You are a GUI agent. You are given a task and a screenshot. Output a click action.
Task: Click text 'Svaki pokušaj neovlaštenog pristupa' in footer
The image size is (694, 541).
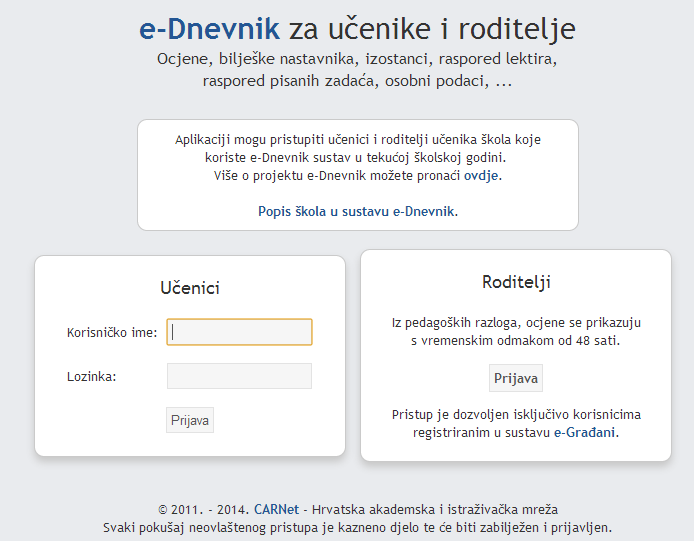(211, 528)
